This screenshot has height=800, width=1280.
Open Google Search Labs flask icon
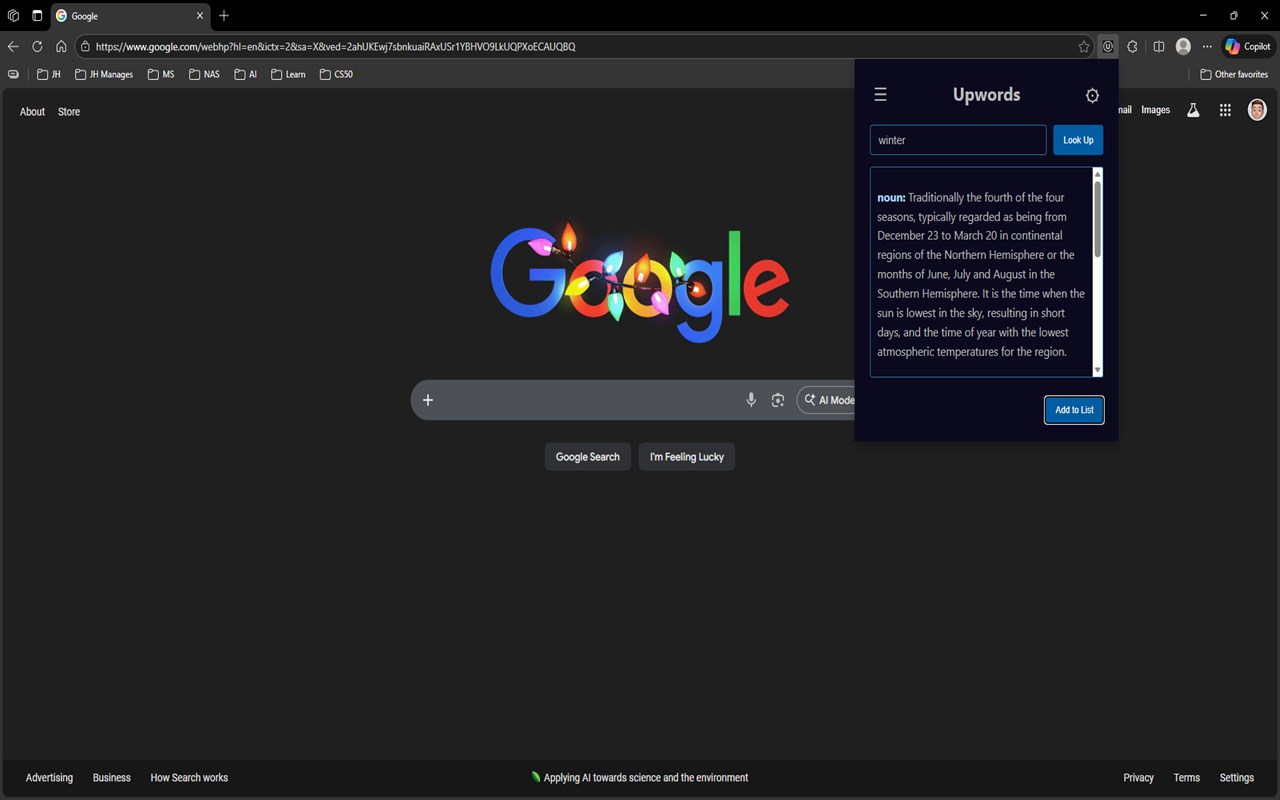1193,110
